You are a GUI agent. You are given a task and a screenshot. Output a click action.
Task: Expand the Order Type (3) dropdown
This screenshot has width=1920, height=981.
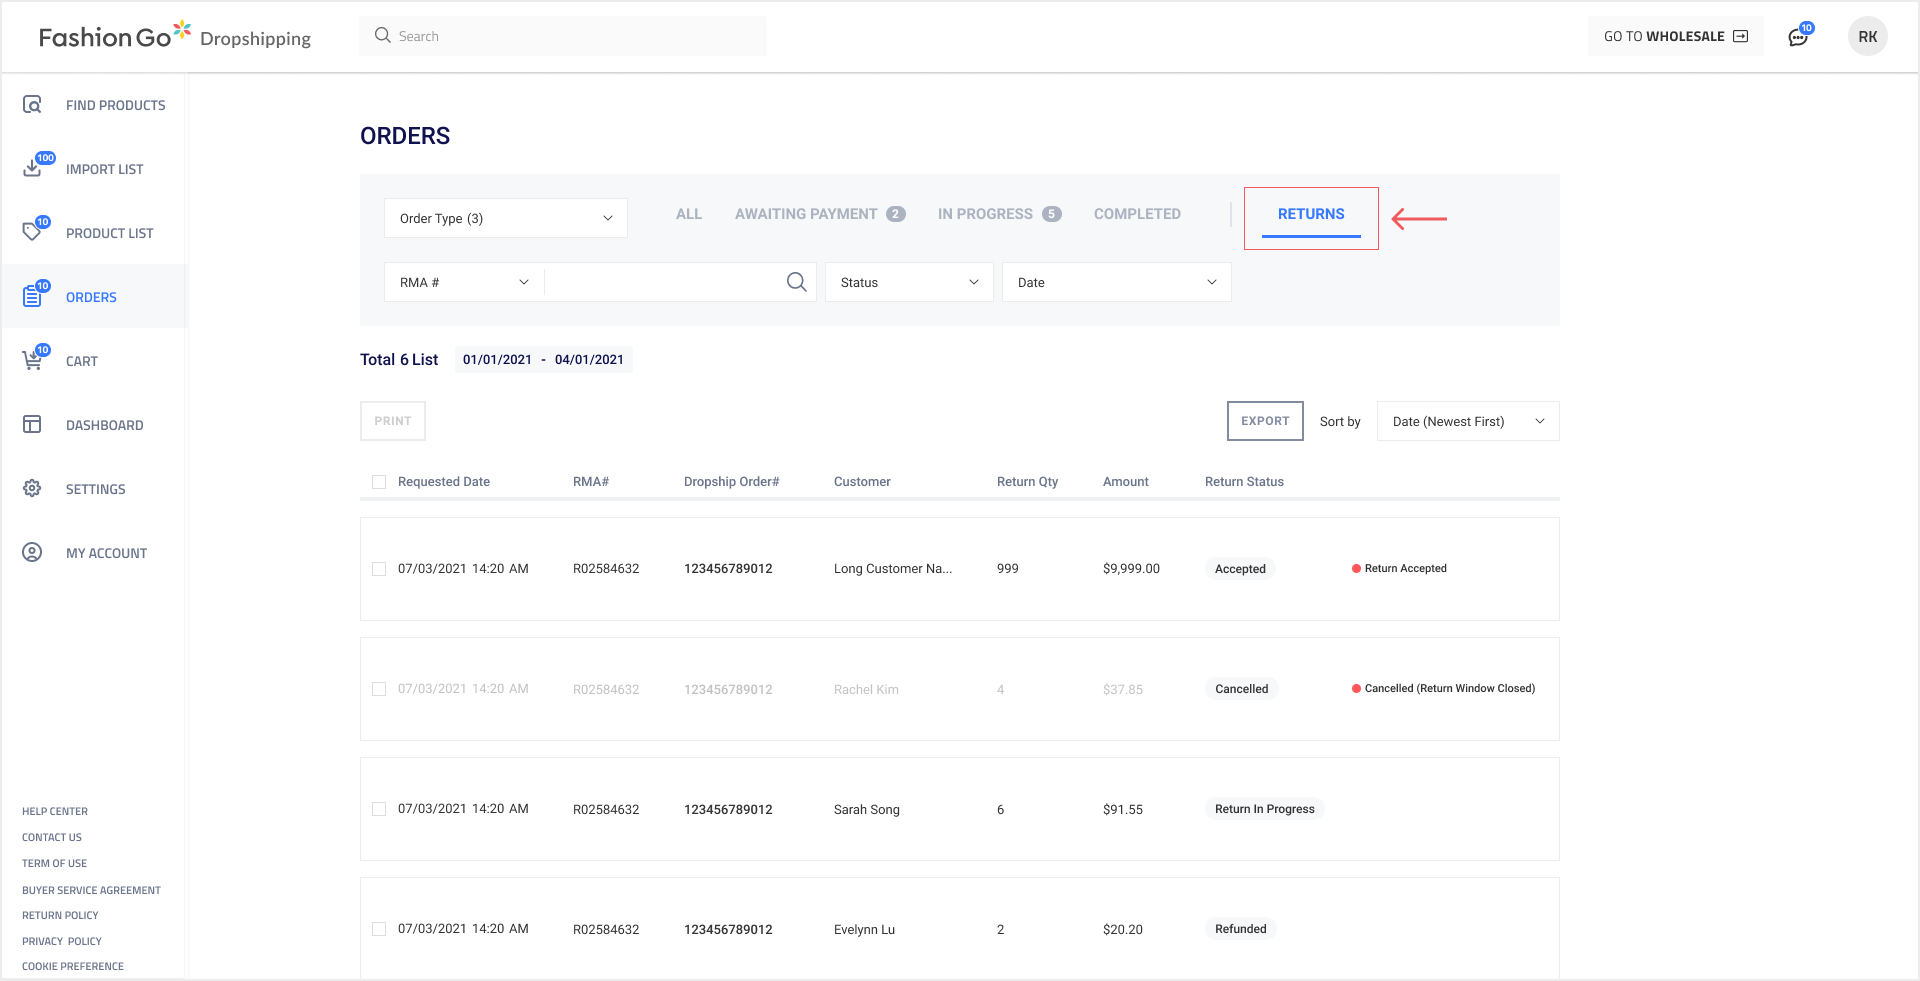point(505,218)
